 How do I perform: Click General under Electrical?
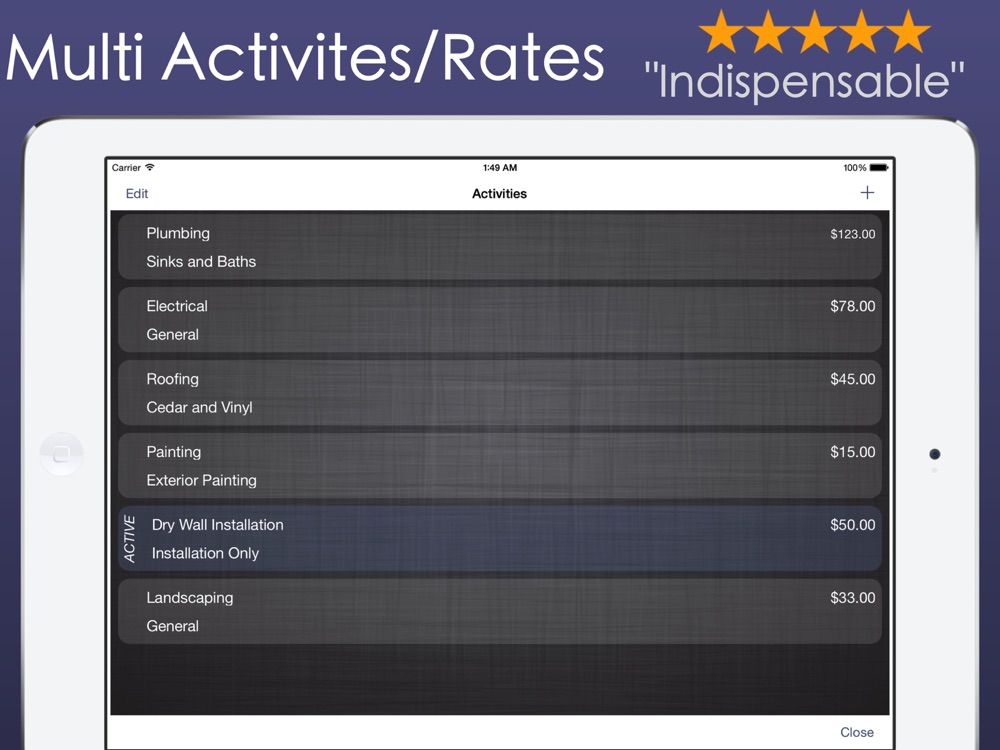coord(172,334)
